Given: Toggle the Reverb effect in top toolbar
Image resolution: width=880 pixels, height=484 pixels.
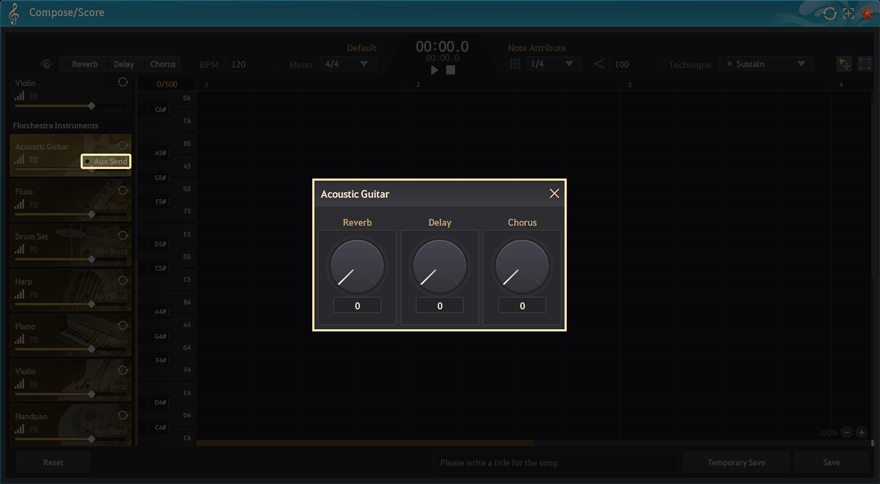Looking at the screenshot, I should coord(81,64).
